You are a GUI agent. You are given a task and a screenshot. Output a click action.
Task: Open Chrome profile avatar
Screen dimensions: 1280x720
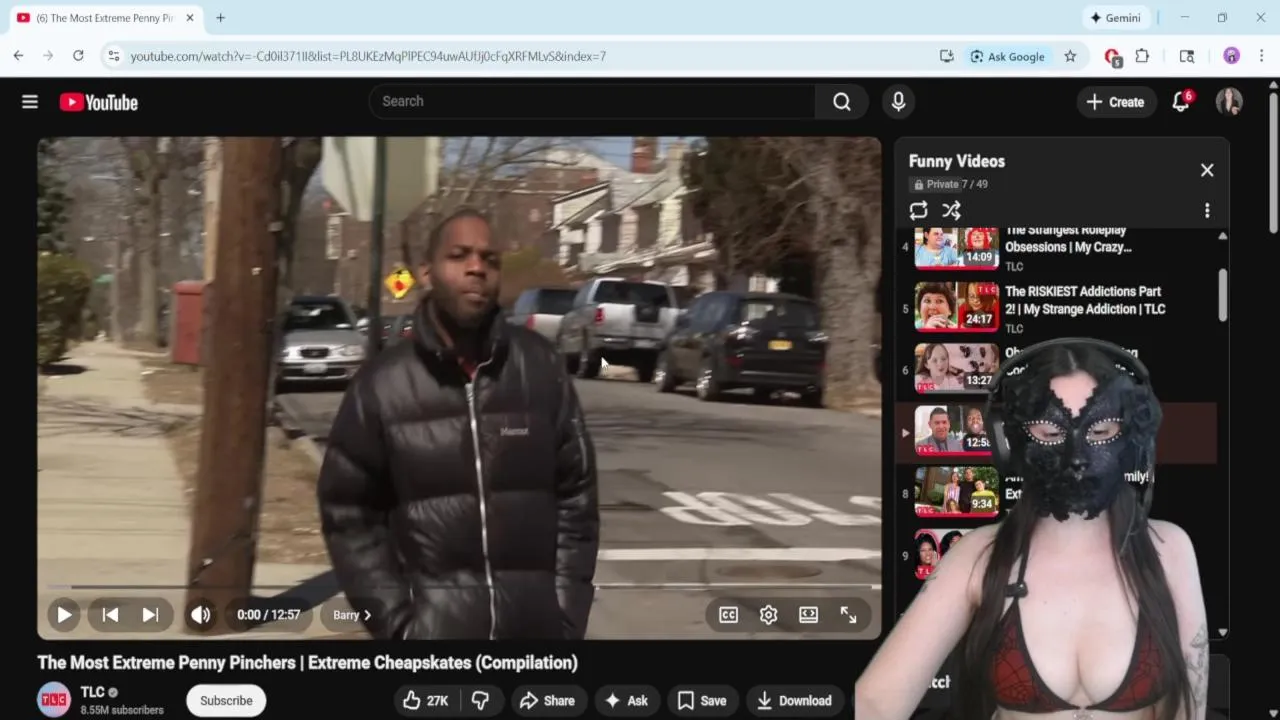click(1231, 56)
